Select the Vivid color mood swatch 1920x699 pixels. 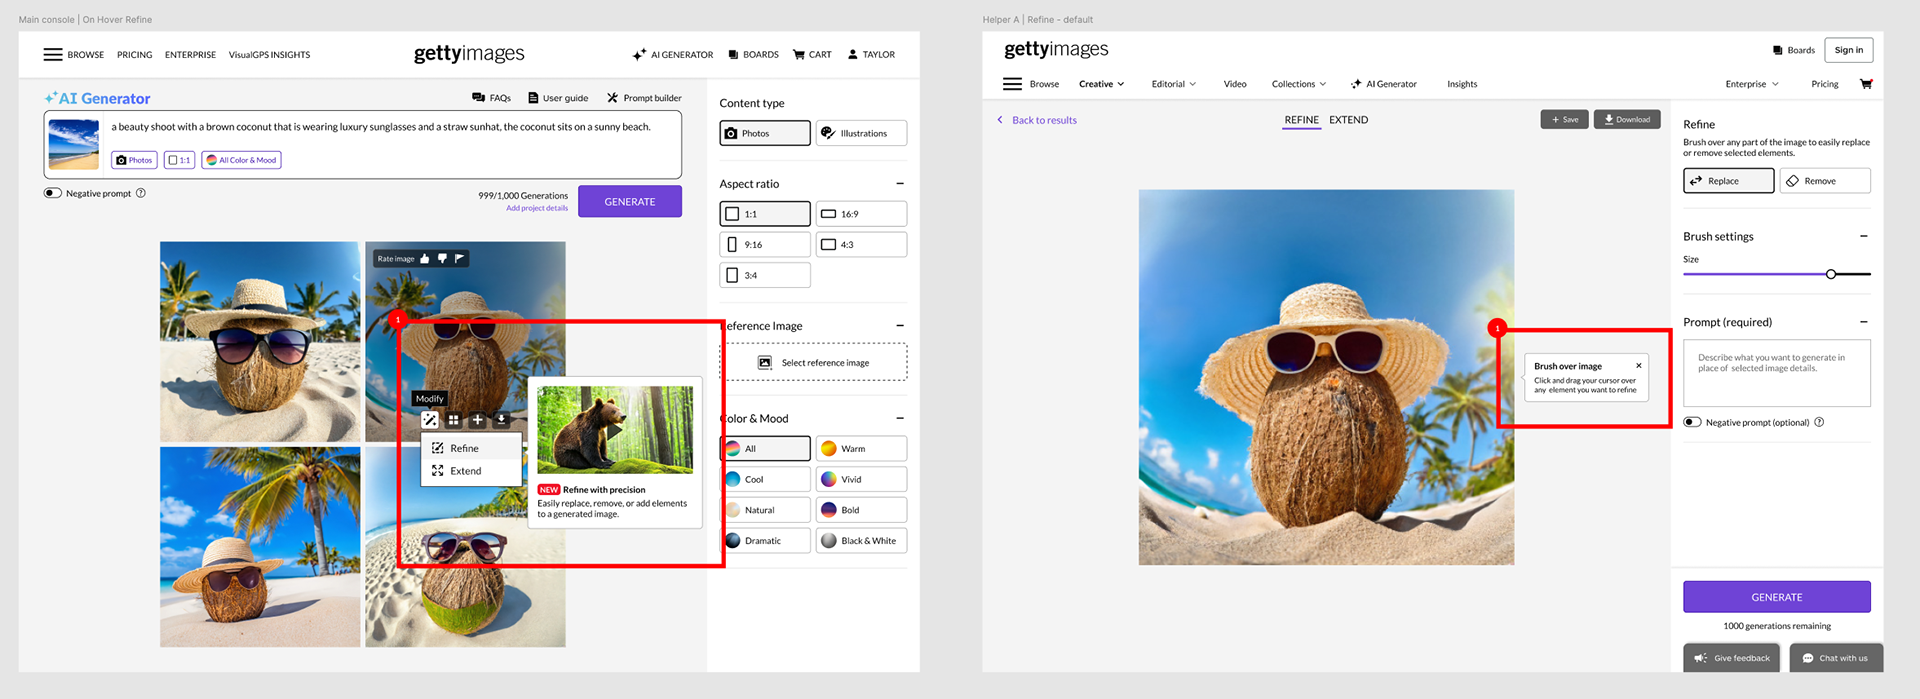click(x=861, y=480)
